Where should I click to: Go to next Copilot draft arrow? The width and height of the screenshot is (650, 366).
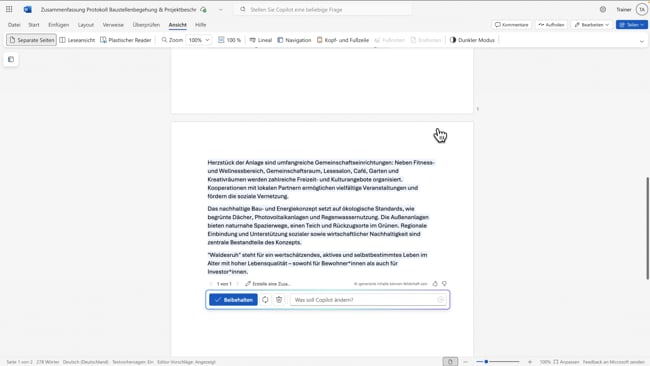pos(238,284)
